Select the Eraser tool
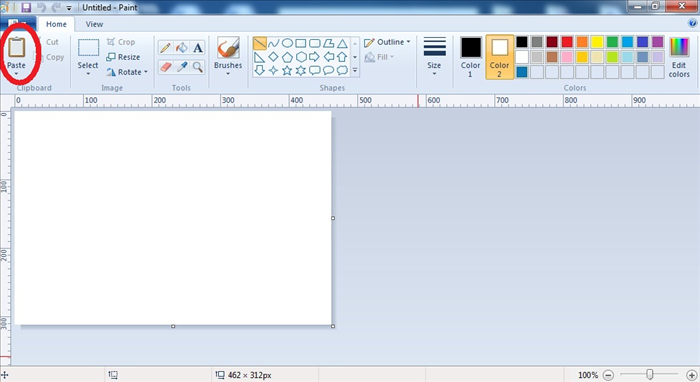This screenshot has height=382, width=700. click(165, 67)
